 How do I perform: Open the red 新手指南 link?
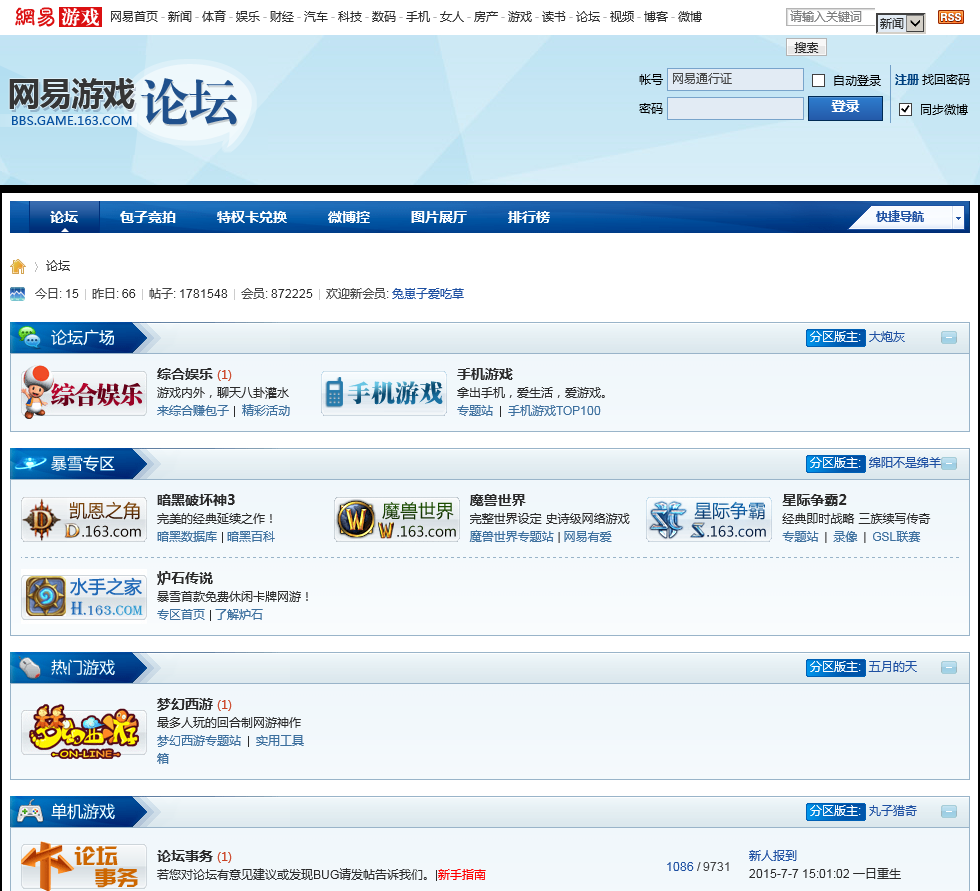(461, 875)
